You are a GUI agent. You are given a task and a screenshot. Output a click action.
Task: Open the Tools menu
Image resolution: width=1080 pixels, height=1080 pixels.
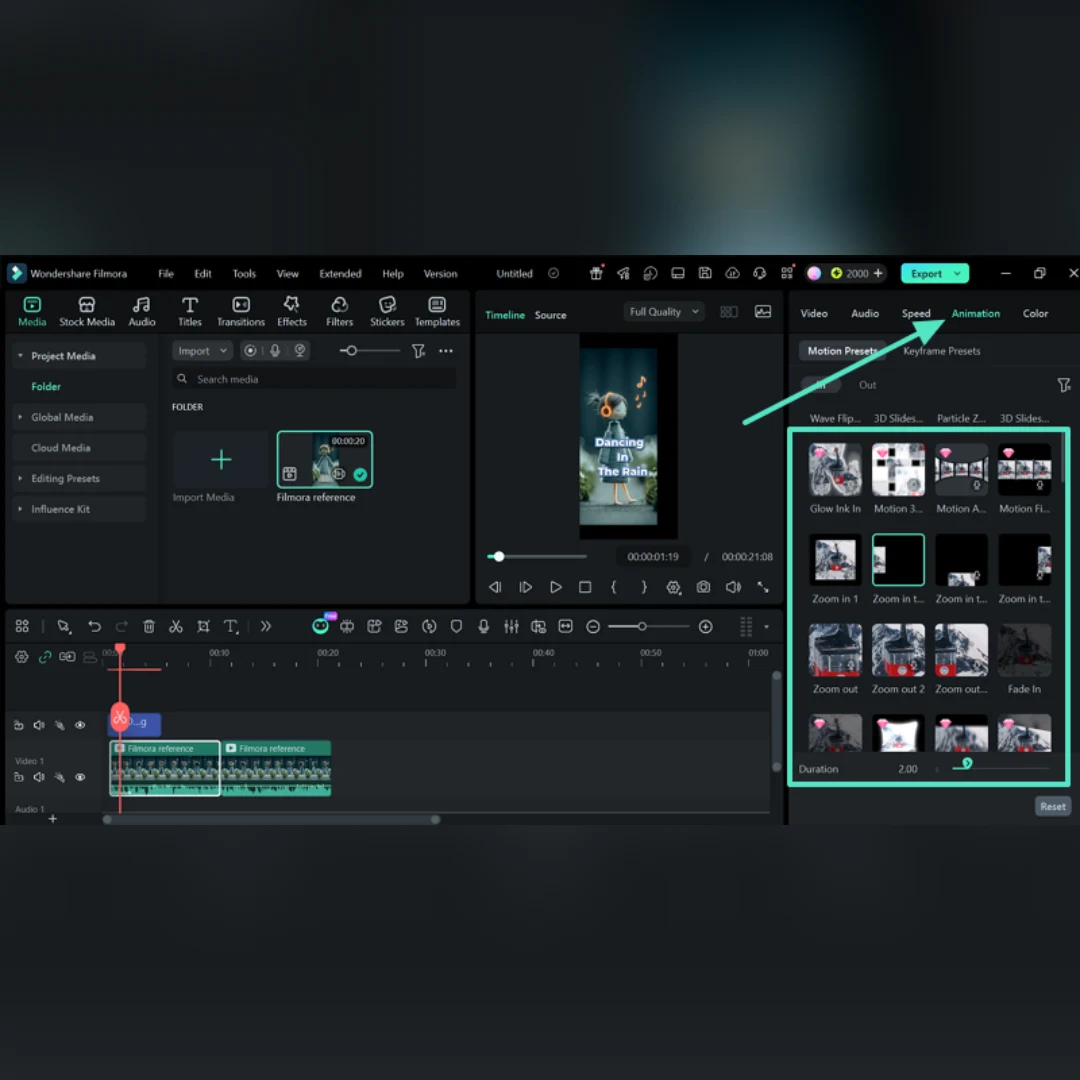click(244, 273)
